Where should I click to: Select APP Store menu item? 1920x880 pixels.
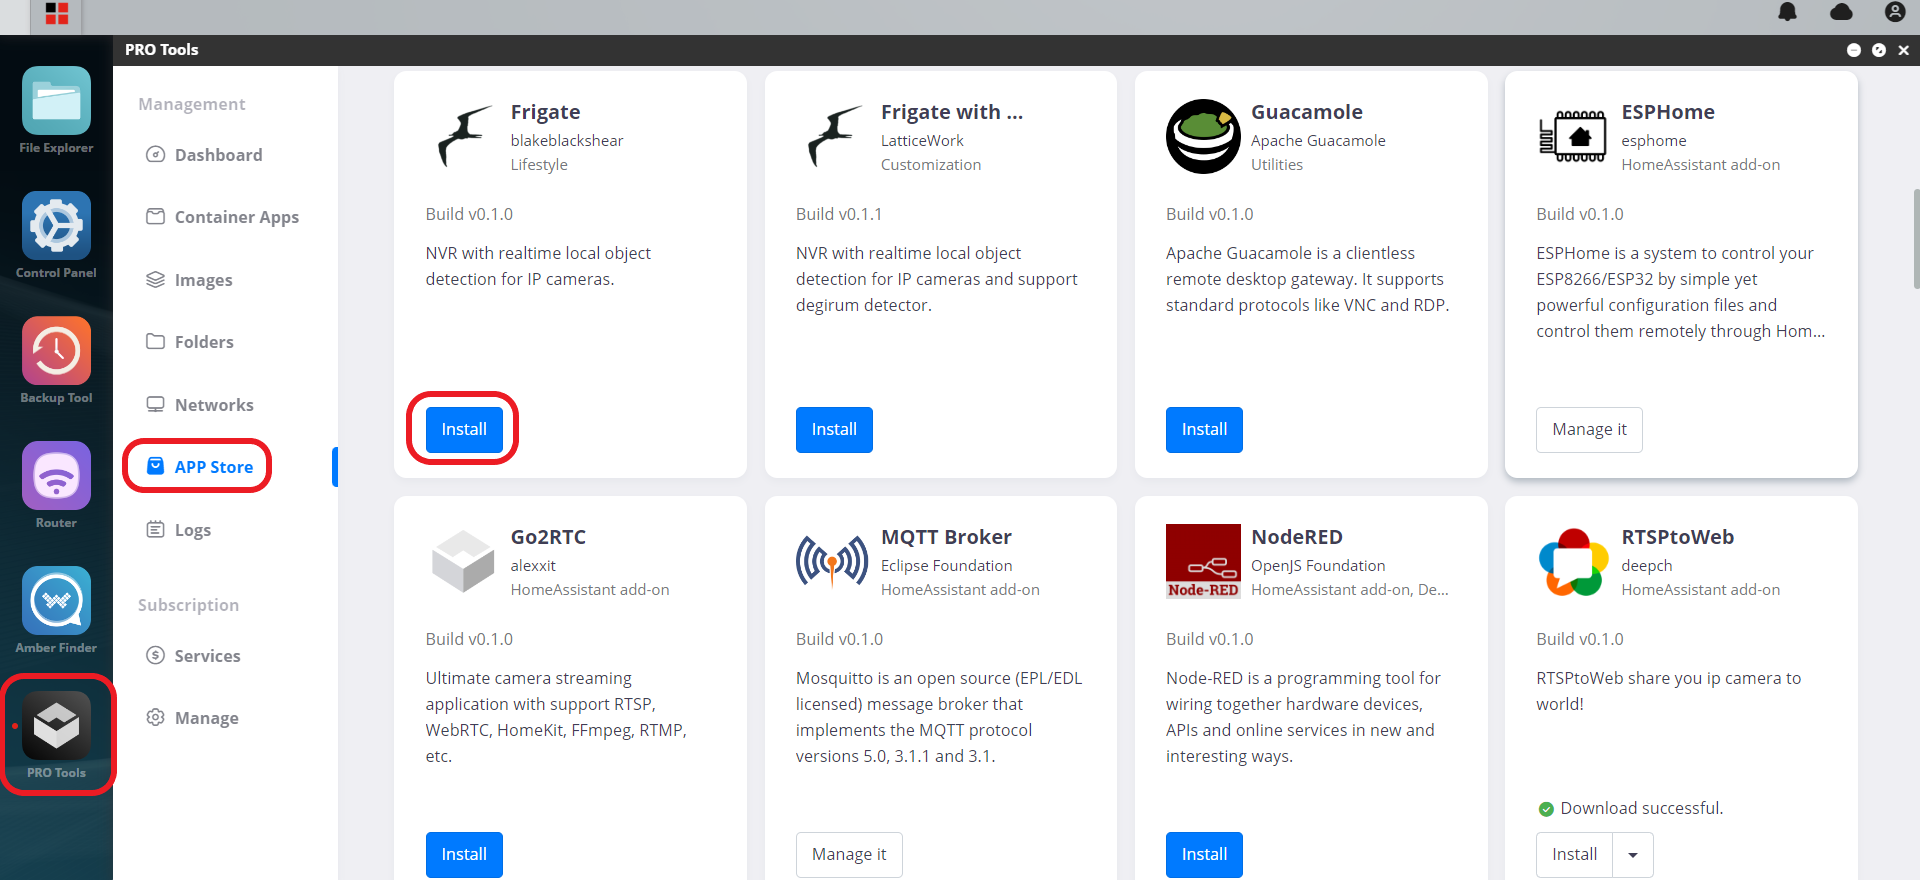click(x=214, y=467)
